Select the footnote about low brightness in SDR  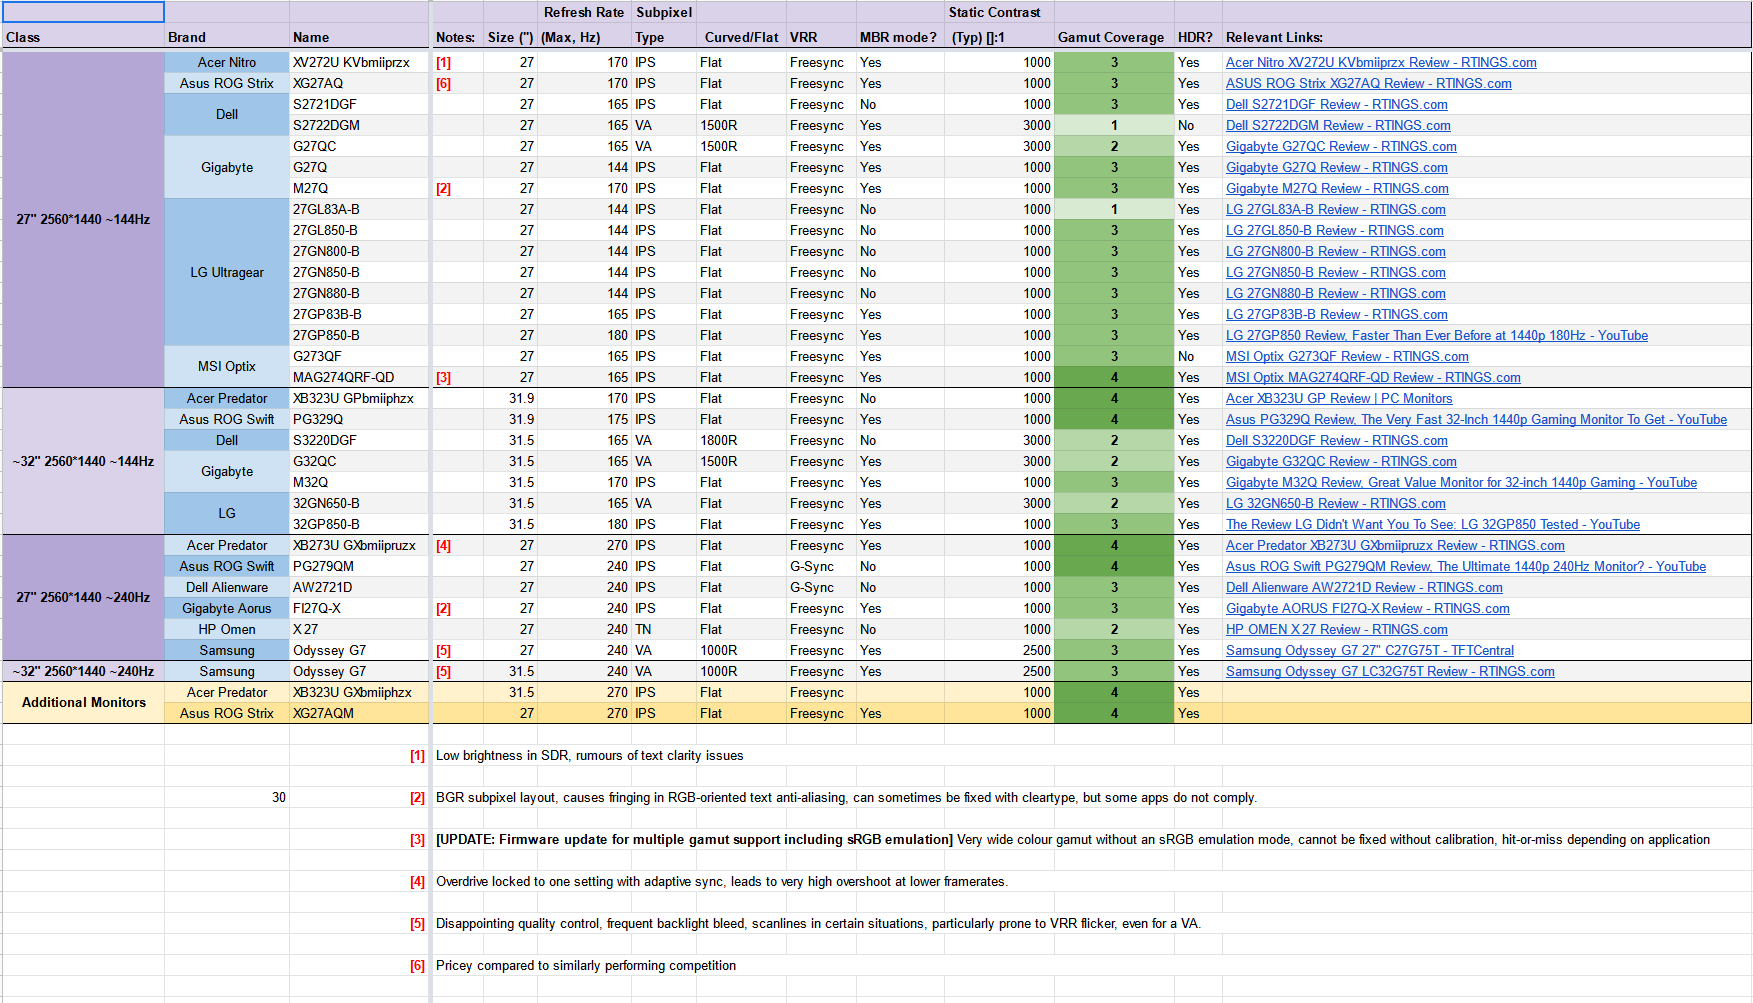590,755
